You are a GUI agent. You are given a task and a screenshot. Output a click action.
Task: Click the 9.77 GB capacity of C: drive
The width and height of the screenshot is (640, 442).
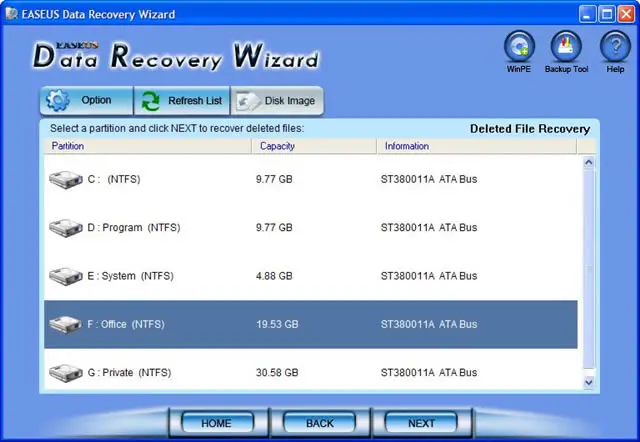click(274, 179)
